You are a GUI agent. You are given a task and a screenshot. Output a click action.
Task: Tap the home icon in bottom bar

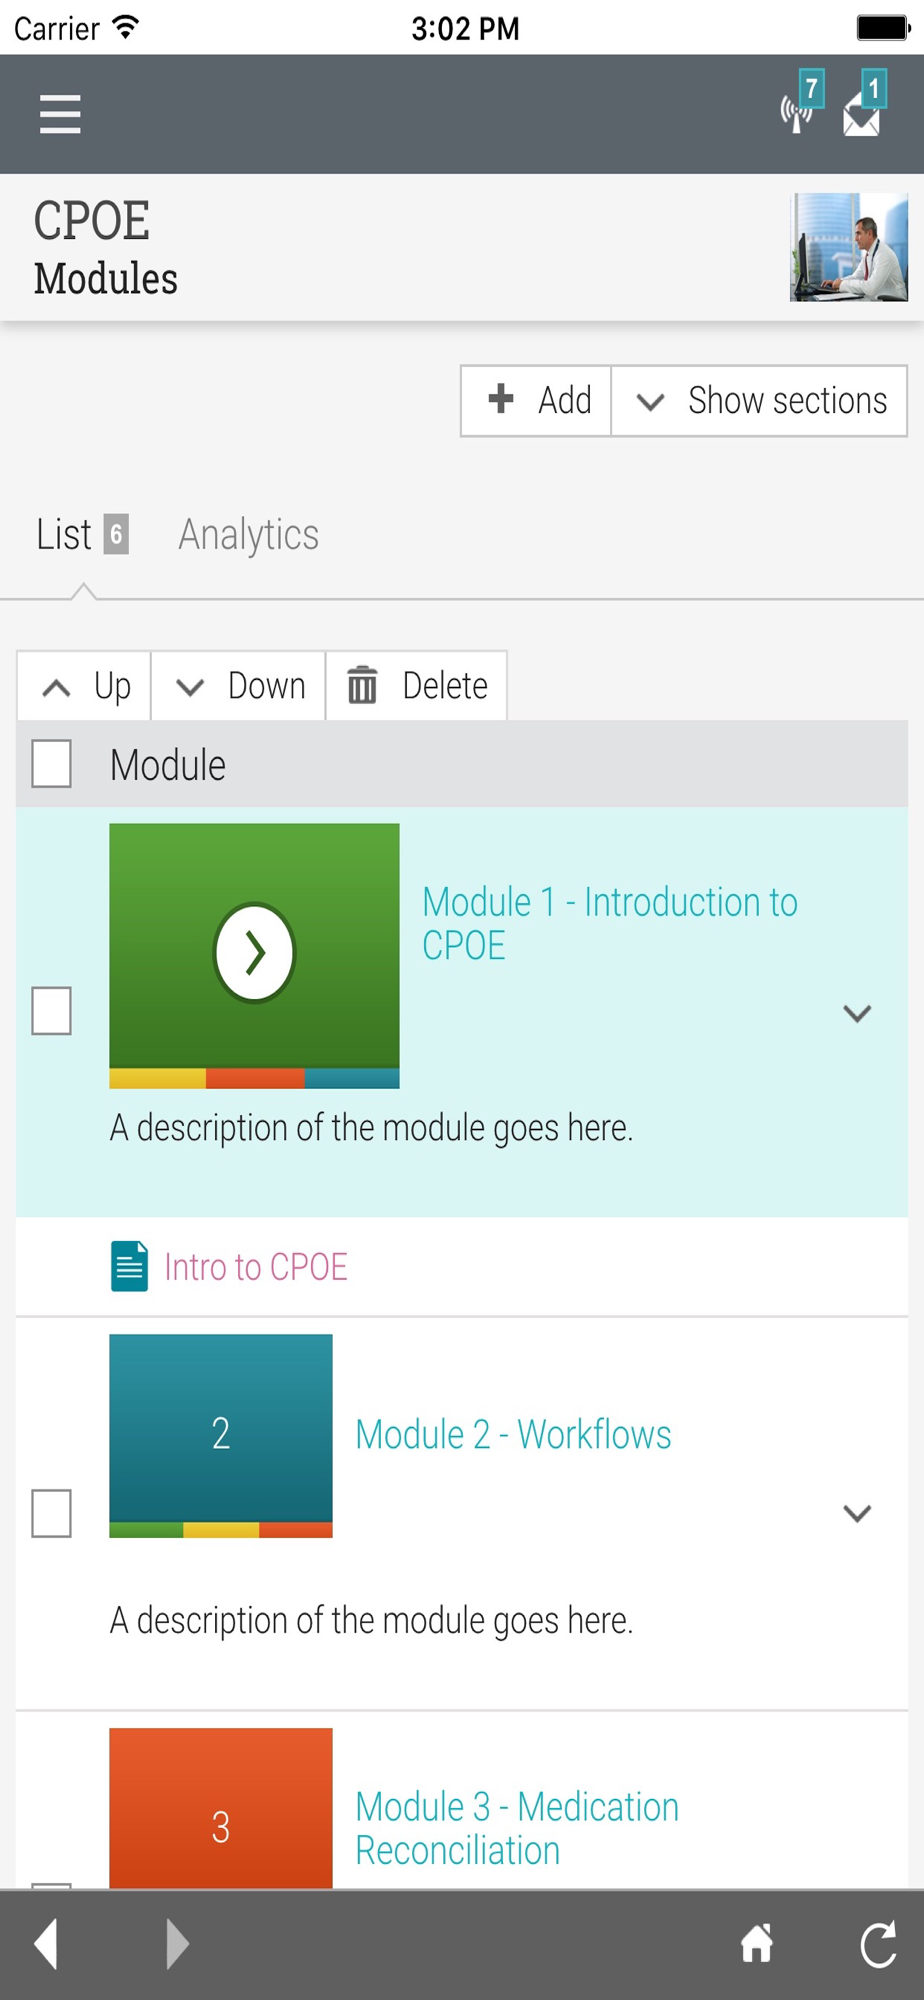click(757, 1944)
